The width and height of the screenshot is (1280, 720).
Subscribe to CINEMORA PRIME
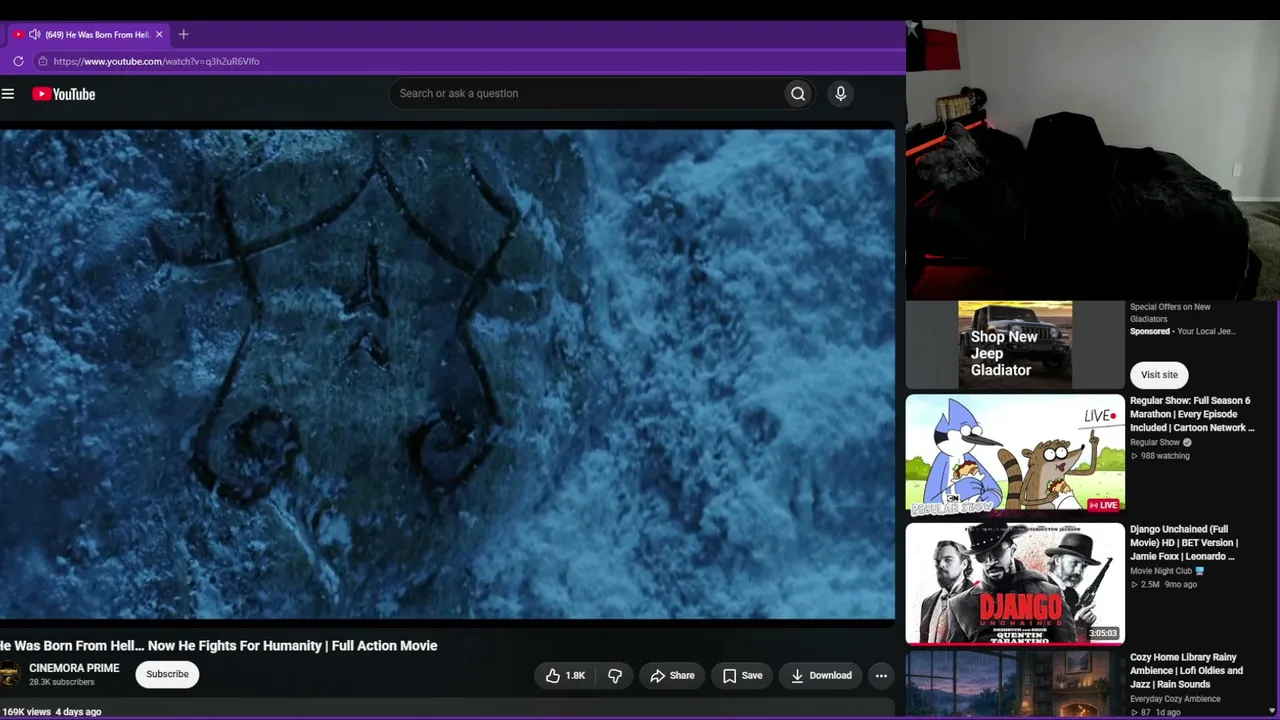[167, 674]
